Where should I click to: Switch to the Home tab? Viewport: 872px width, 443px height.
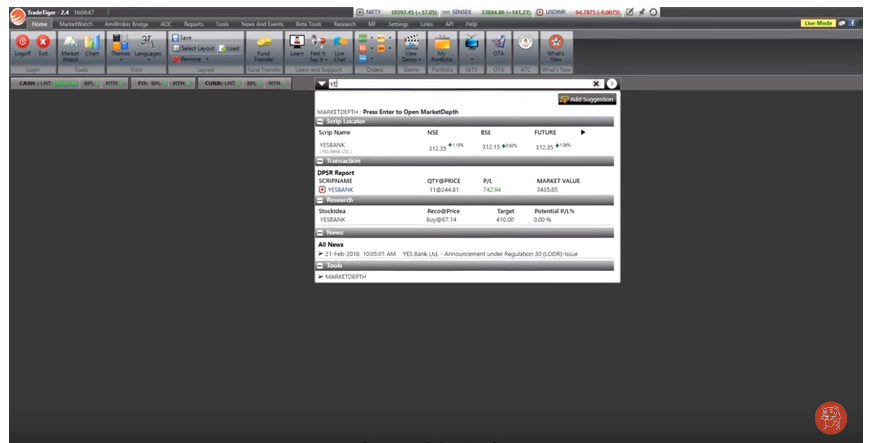tap(39, 24)
